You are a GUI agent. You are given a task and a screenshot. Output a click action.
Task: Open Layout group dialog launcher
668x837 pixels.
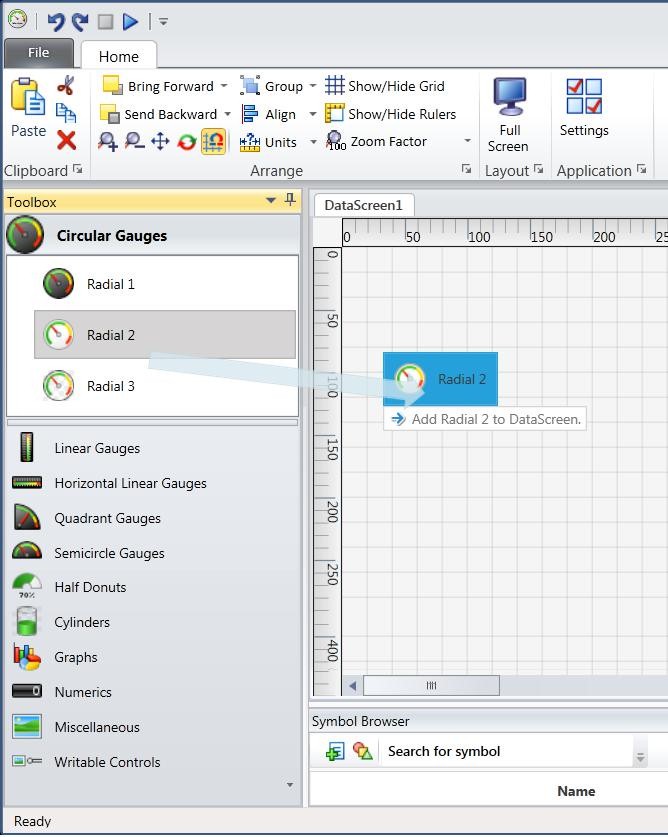click(x=539, y=169)
